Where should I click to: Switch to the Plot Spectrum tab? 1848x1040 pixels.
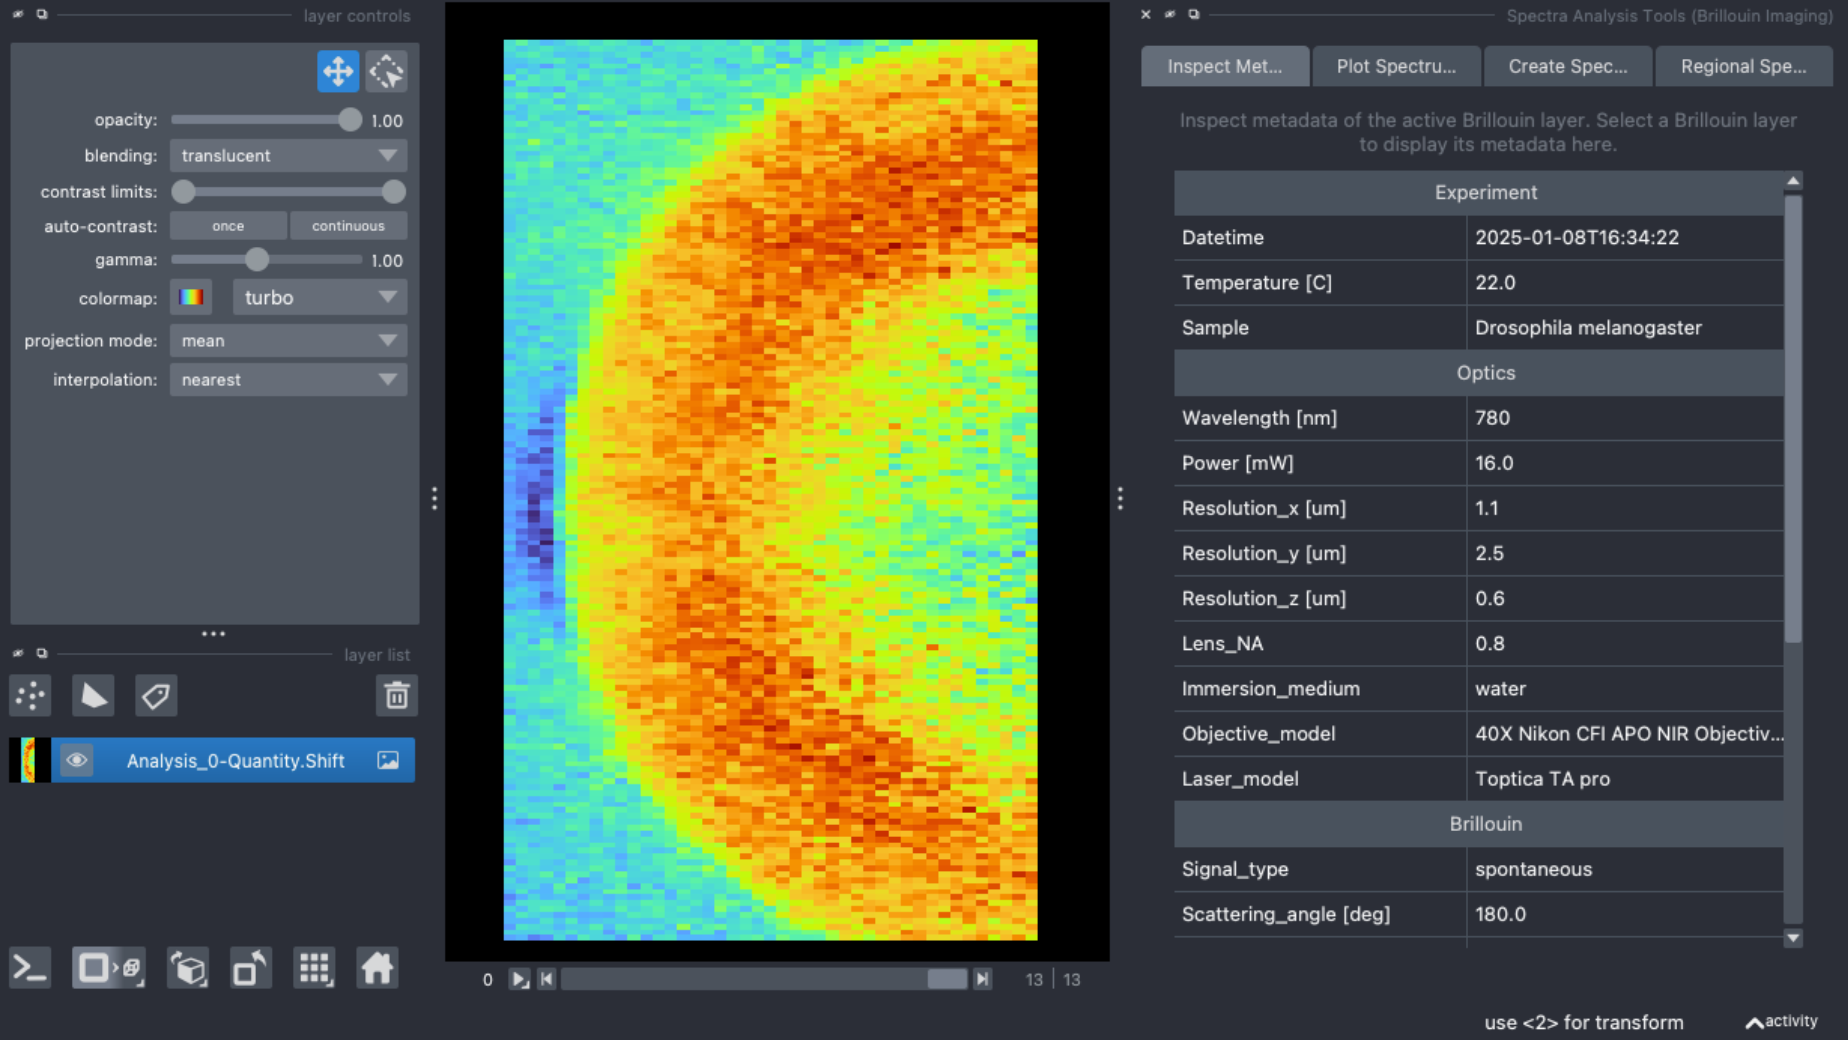coord(1396,66)
